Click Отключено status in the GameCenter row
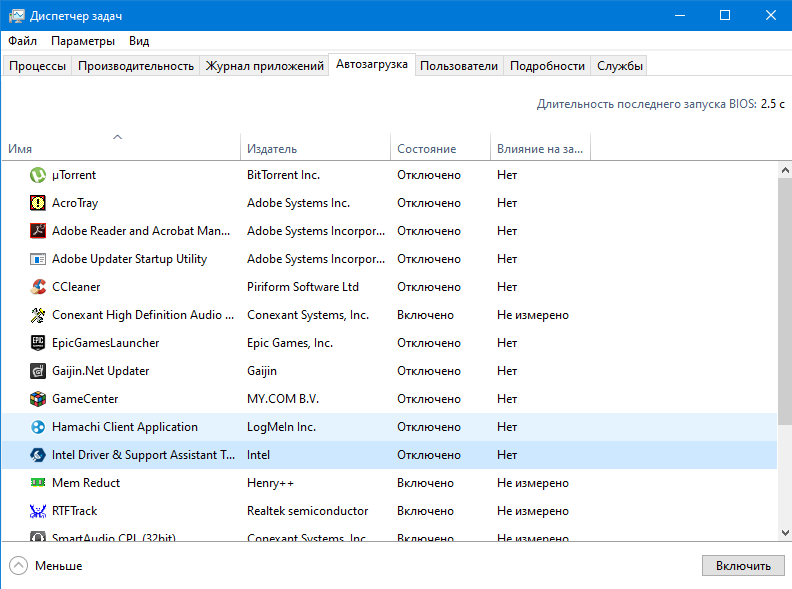 click(428, 399)
